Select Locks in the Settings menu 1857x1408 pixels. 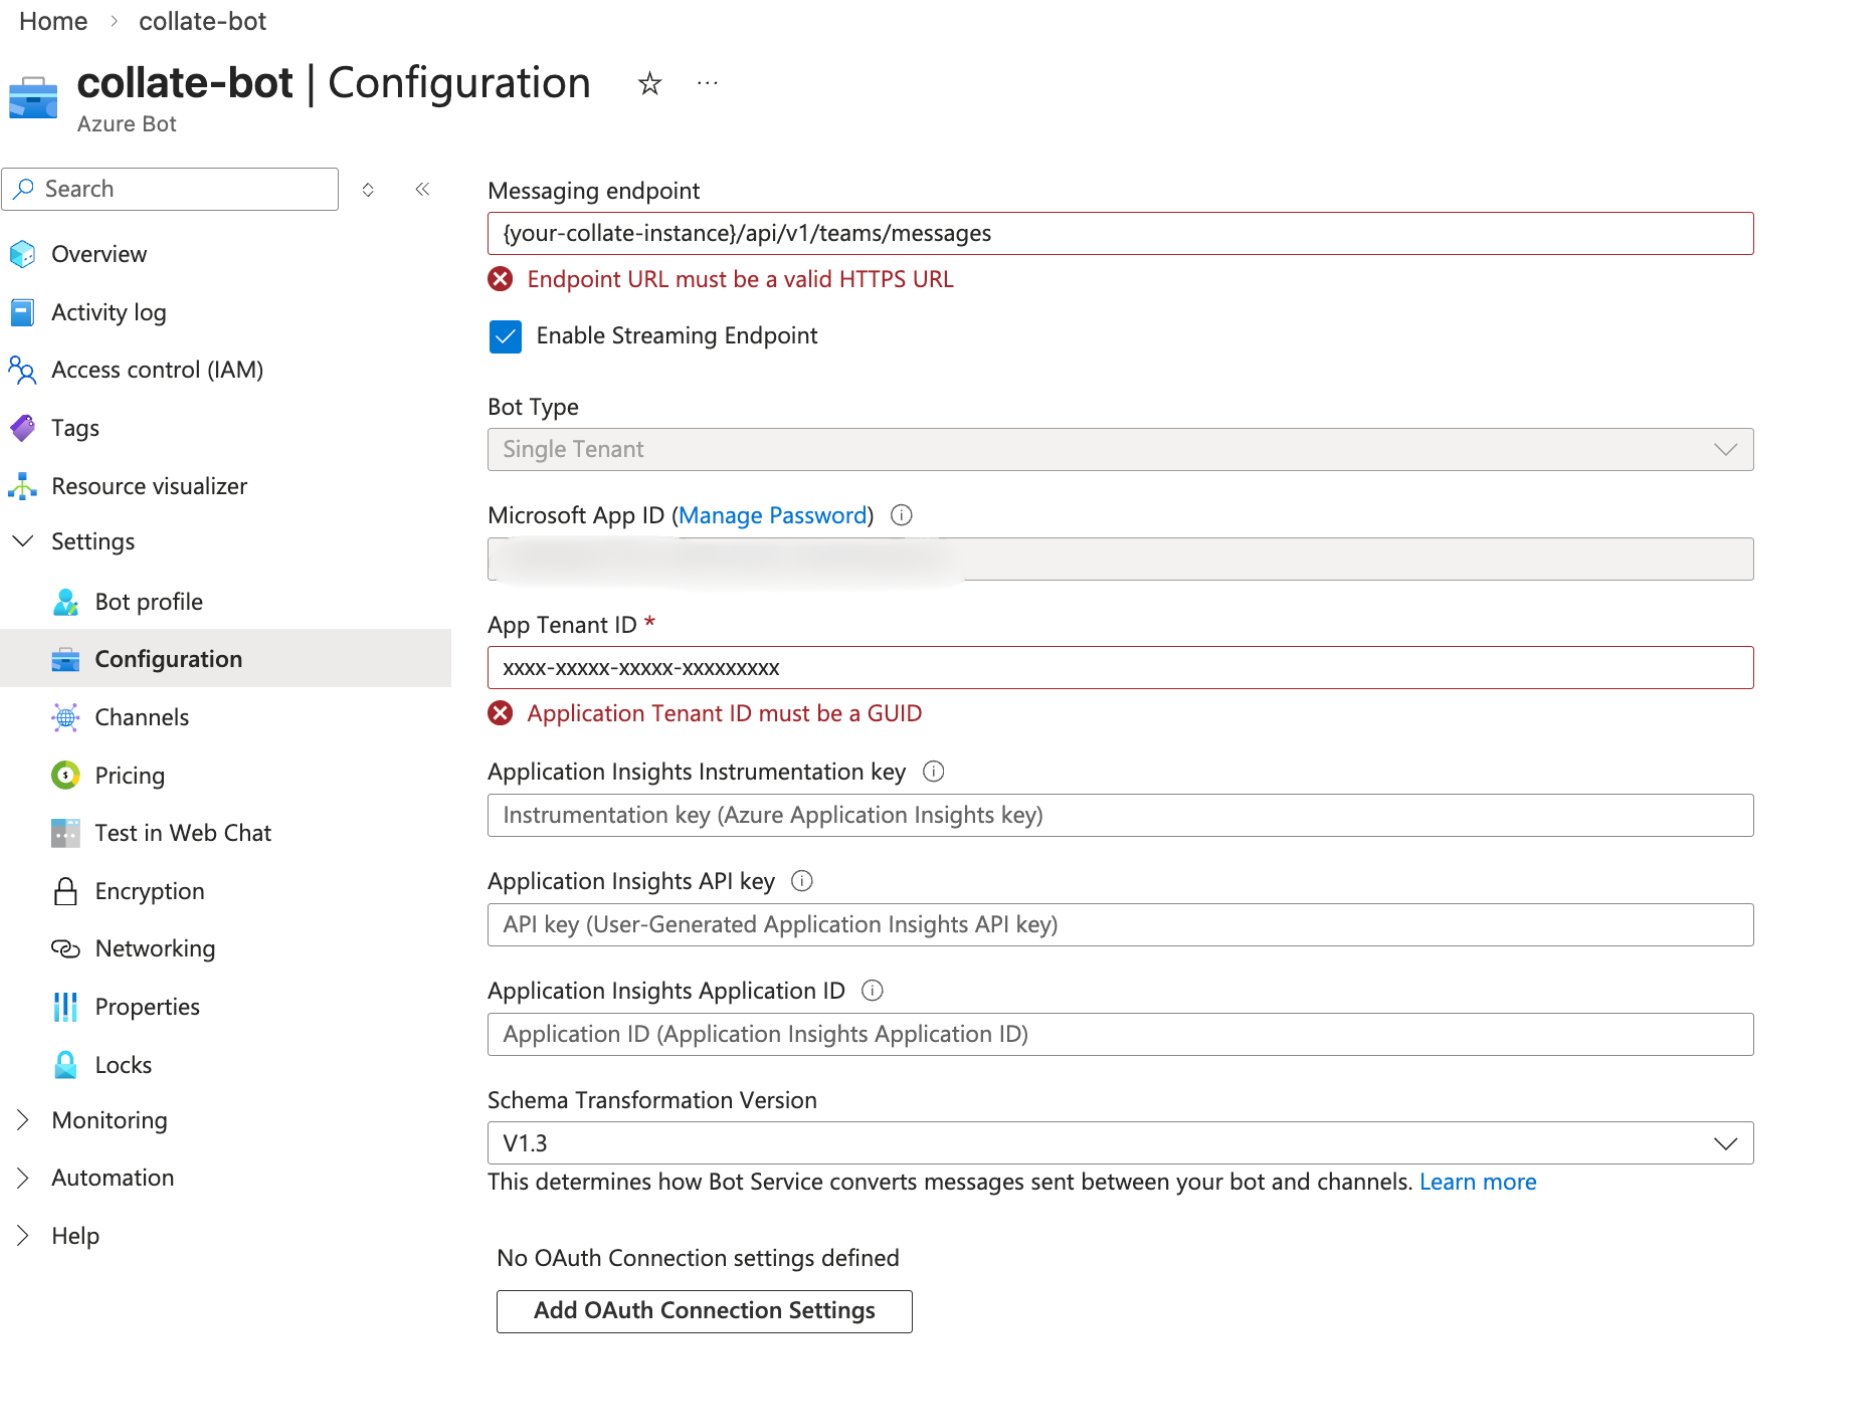(x=123, y=1065)
